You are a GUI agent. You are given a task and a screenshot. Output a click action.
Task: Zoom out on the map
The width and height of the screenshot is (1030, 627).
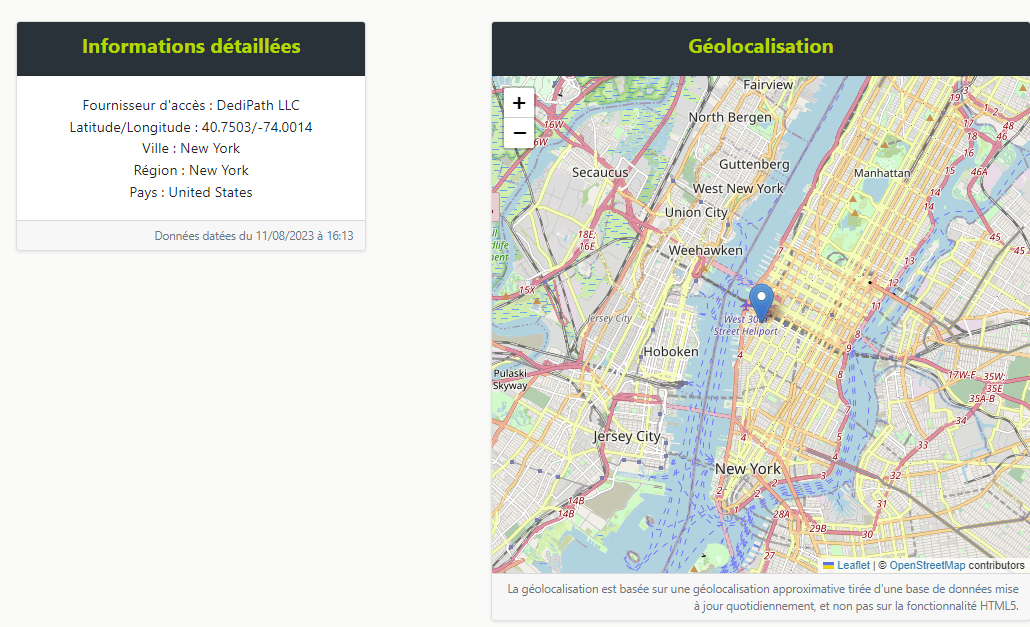[x=519, y=133]
